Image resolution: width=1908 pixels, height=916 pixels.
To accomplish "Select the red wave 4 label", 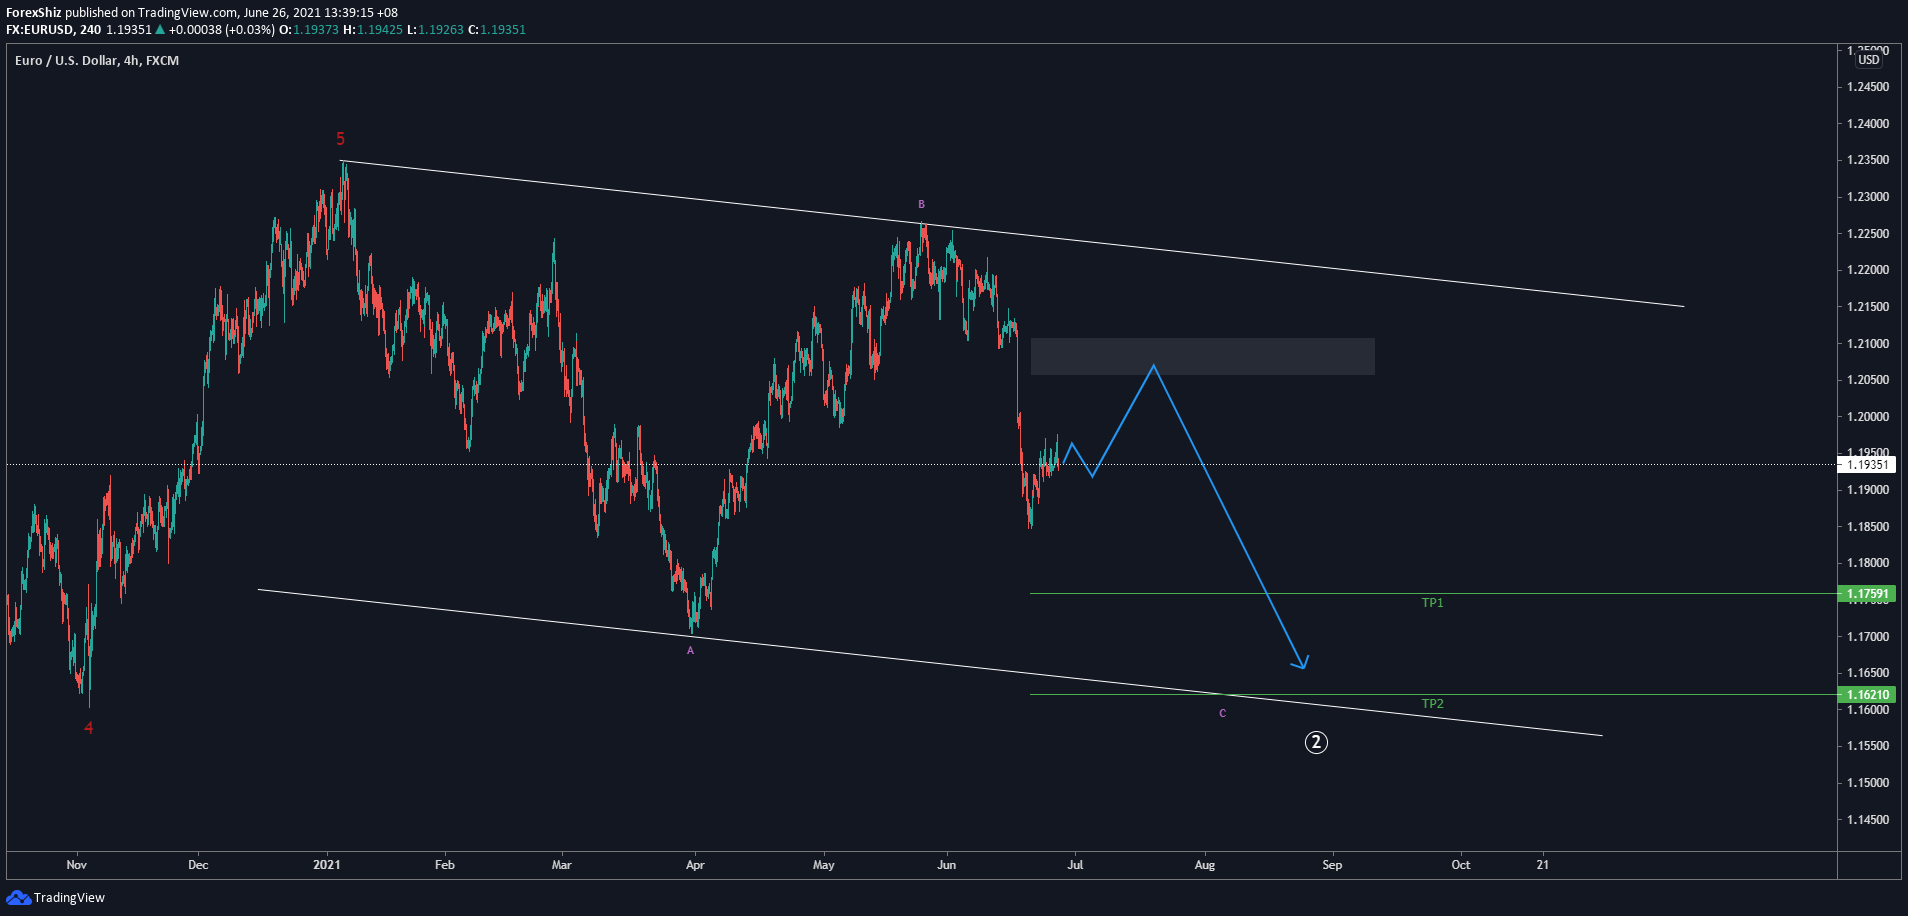I will point(88,728).
